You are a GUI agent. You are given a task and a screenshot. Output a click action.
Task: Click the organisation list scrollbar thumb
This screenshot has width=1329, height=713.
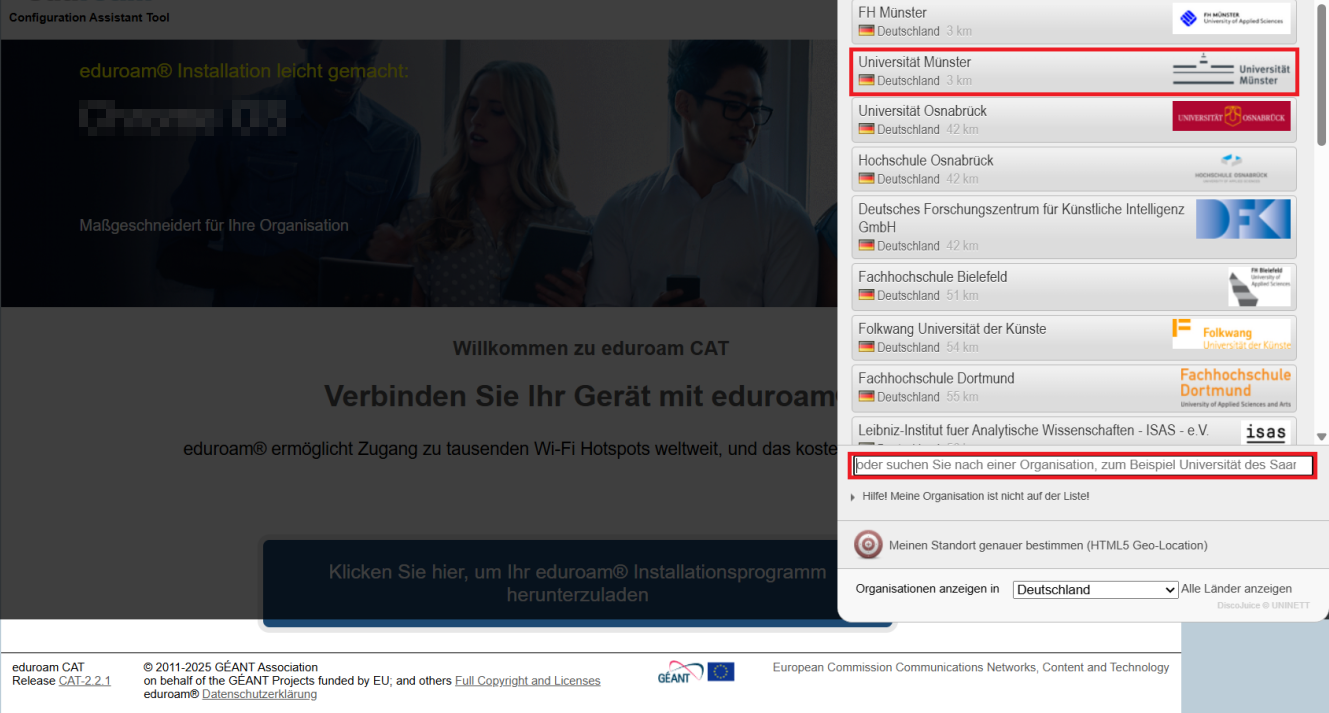pyautogui.click(x=1321, y=74)
